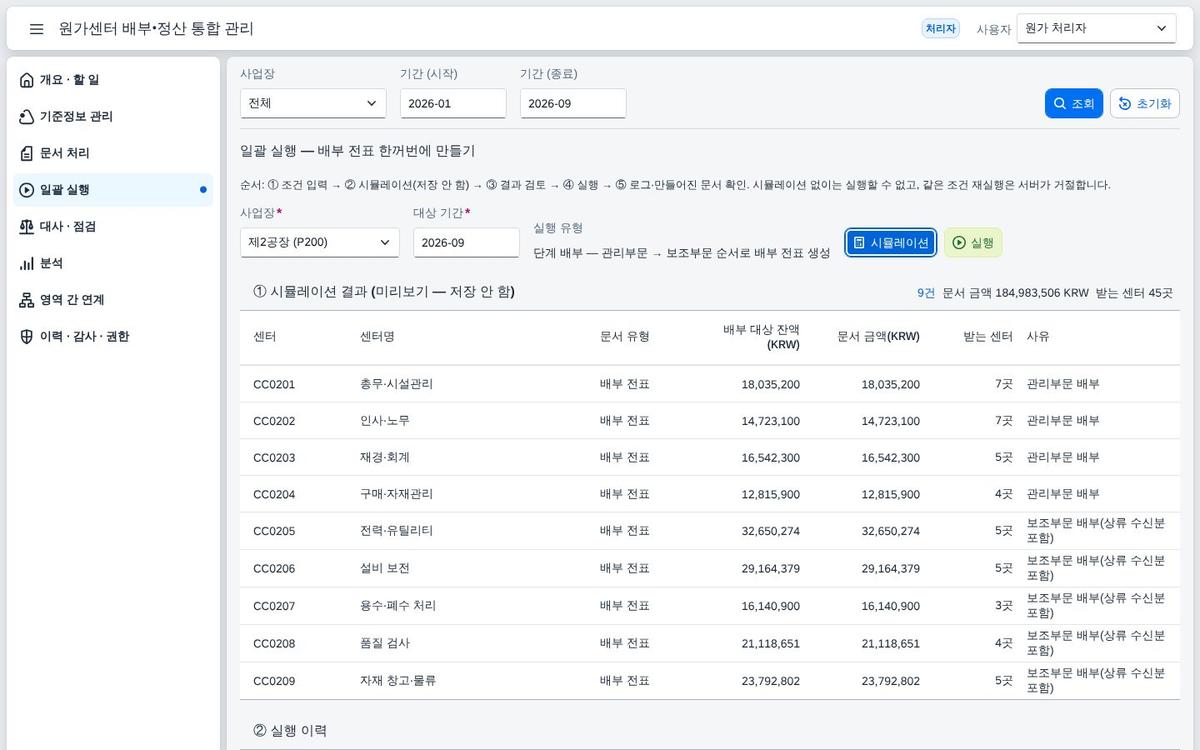The width and height of the screenshot is (1200, 750).
Task: Click the 문서 금액 184,983,506 KRW summary
Action: click(1015, 293)
